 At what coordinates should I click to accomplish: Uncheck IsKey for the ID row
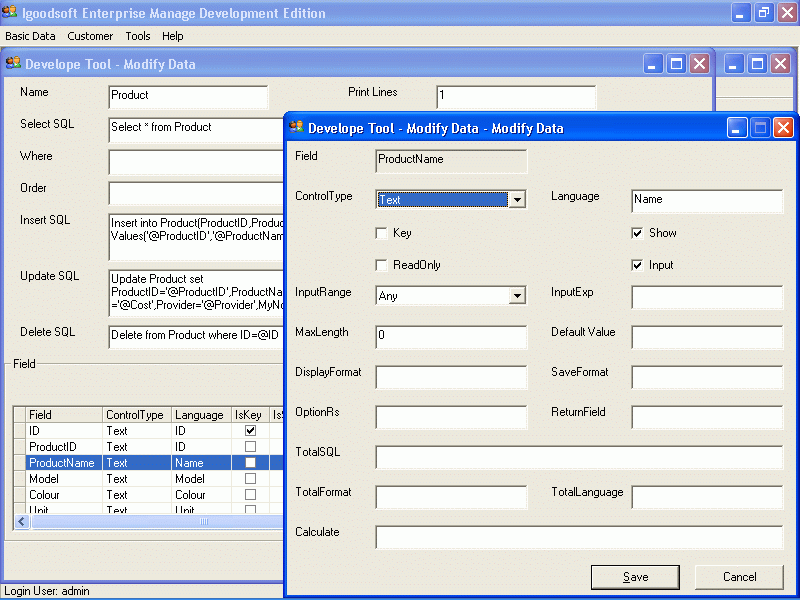tap(250, 431)
